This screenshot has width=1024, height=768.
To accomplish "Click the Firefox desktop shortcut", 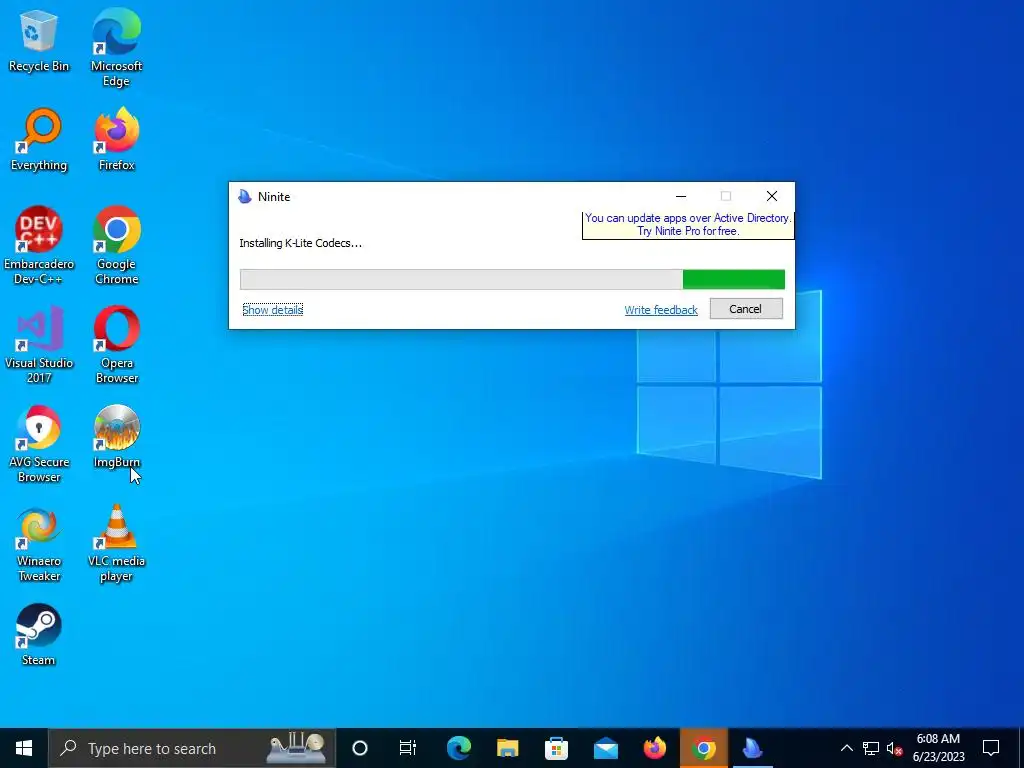I will click(x=116, y=139).
